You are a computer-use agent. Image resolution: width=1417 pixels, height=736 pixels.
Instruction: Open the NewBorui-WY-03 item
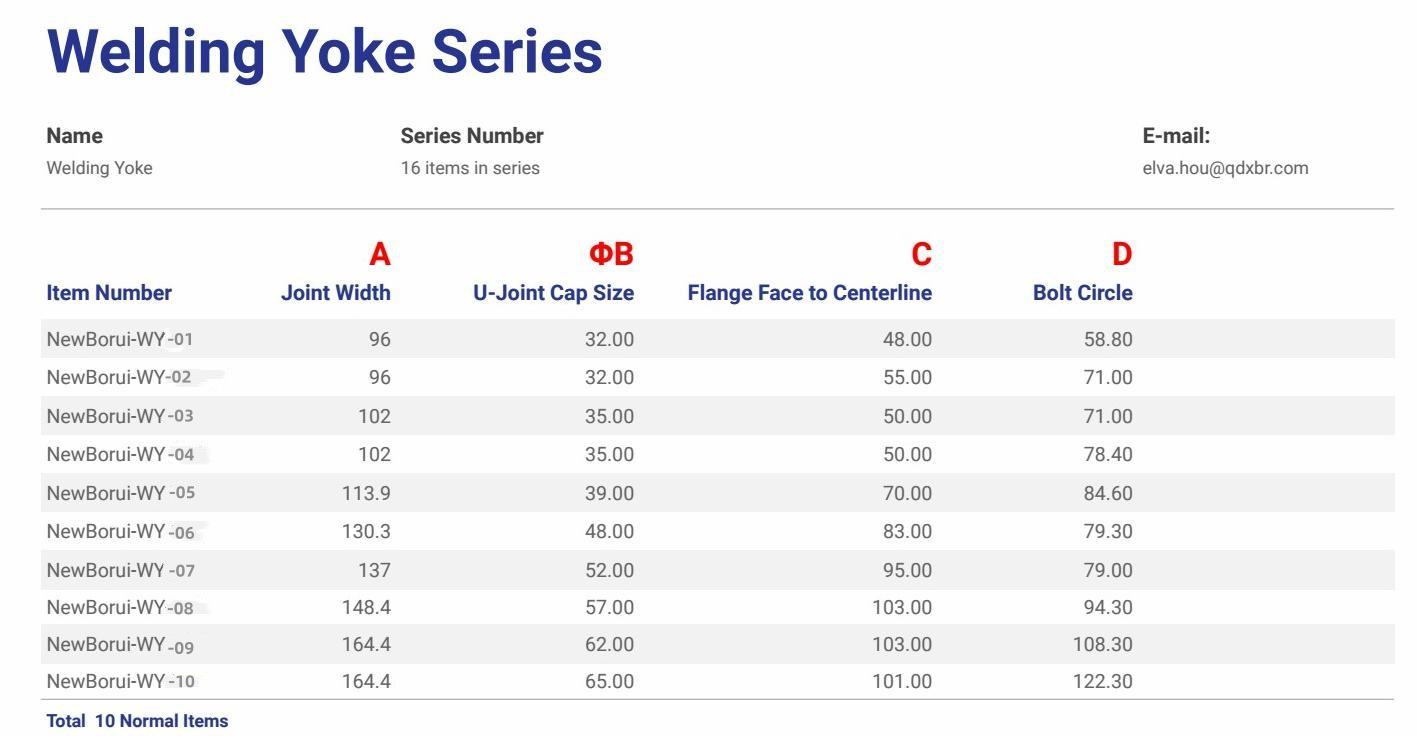120,416
